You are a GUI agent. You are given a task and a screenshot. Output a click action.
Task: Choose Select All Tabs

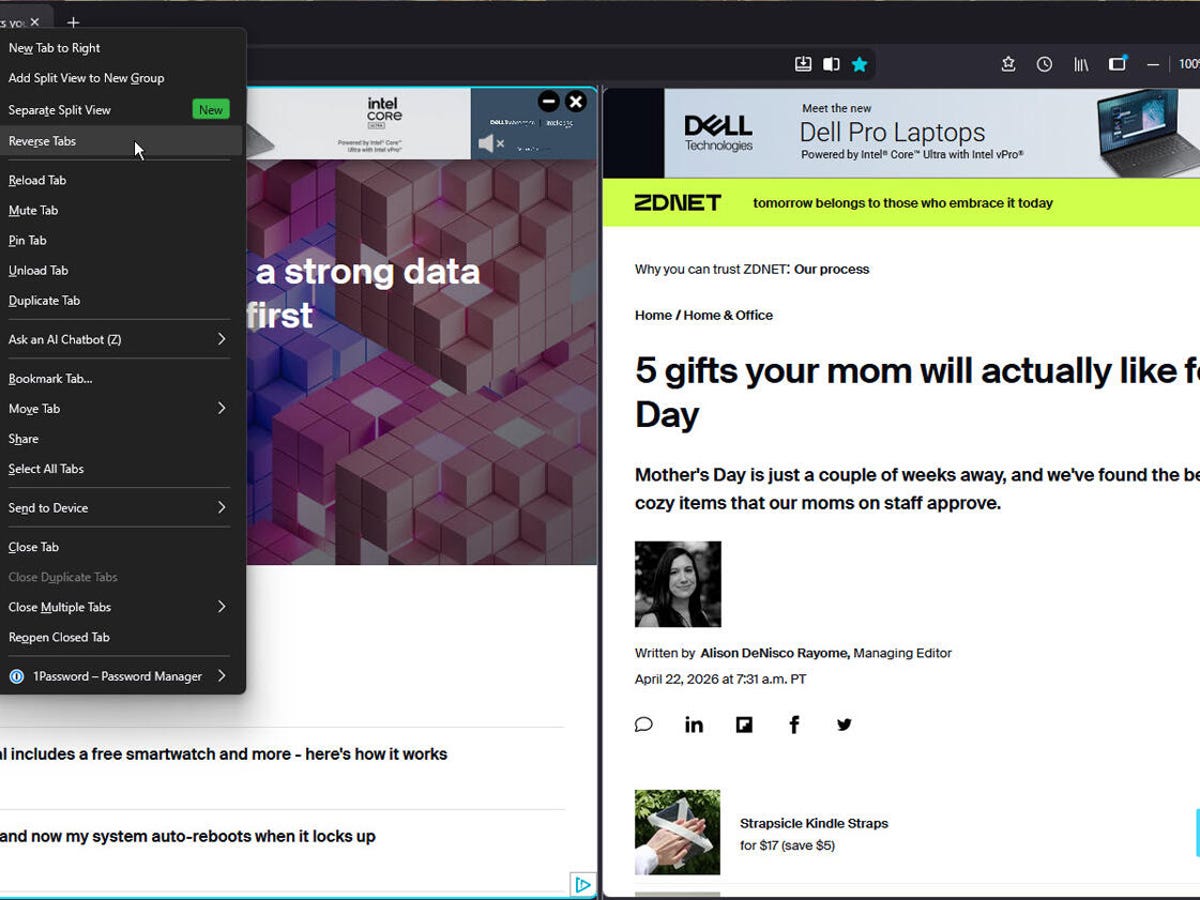pyautogui.click(x=121, y=468)
